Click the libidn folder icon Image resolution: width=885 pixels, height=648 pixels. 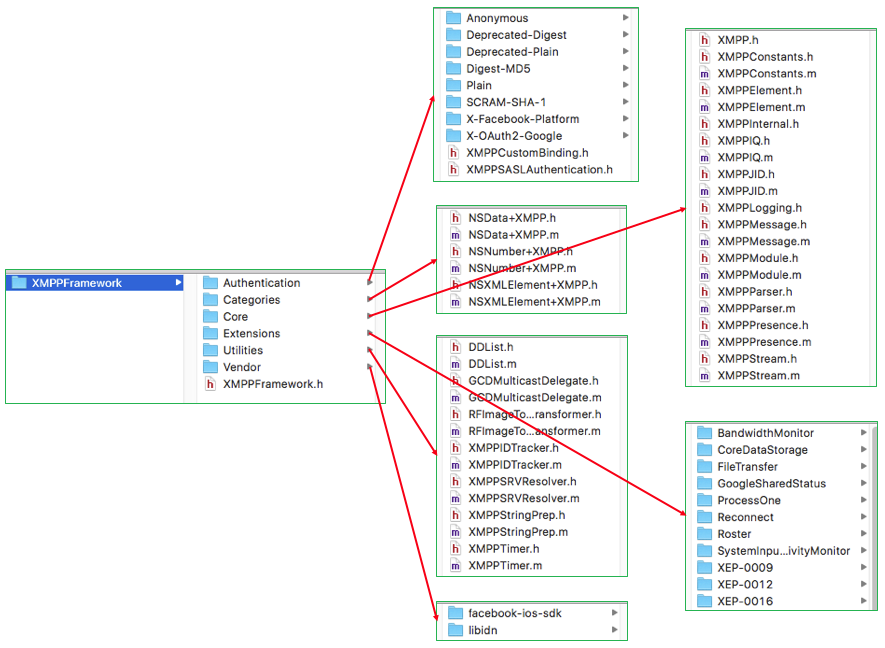coord(455,630)
